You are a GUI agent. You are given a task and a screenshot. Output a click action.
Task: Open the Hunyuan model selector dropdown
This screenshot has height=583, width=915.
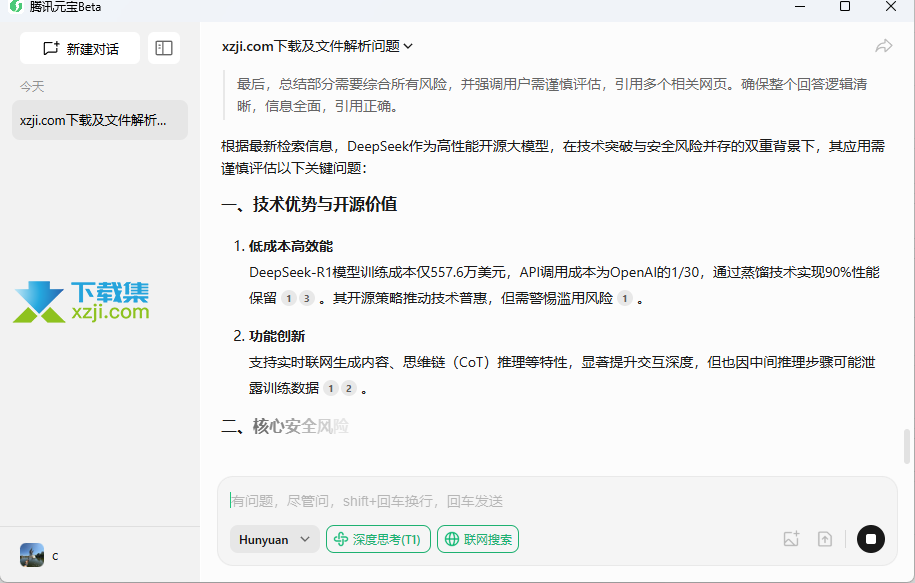[x=274, y=539]
